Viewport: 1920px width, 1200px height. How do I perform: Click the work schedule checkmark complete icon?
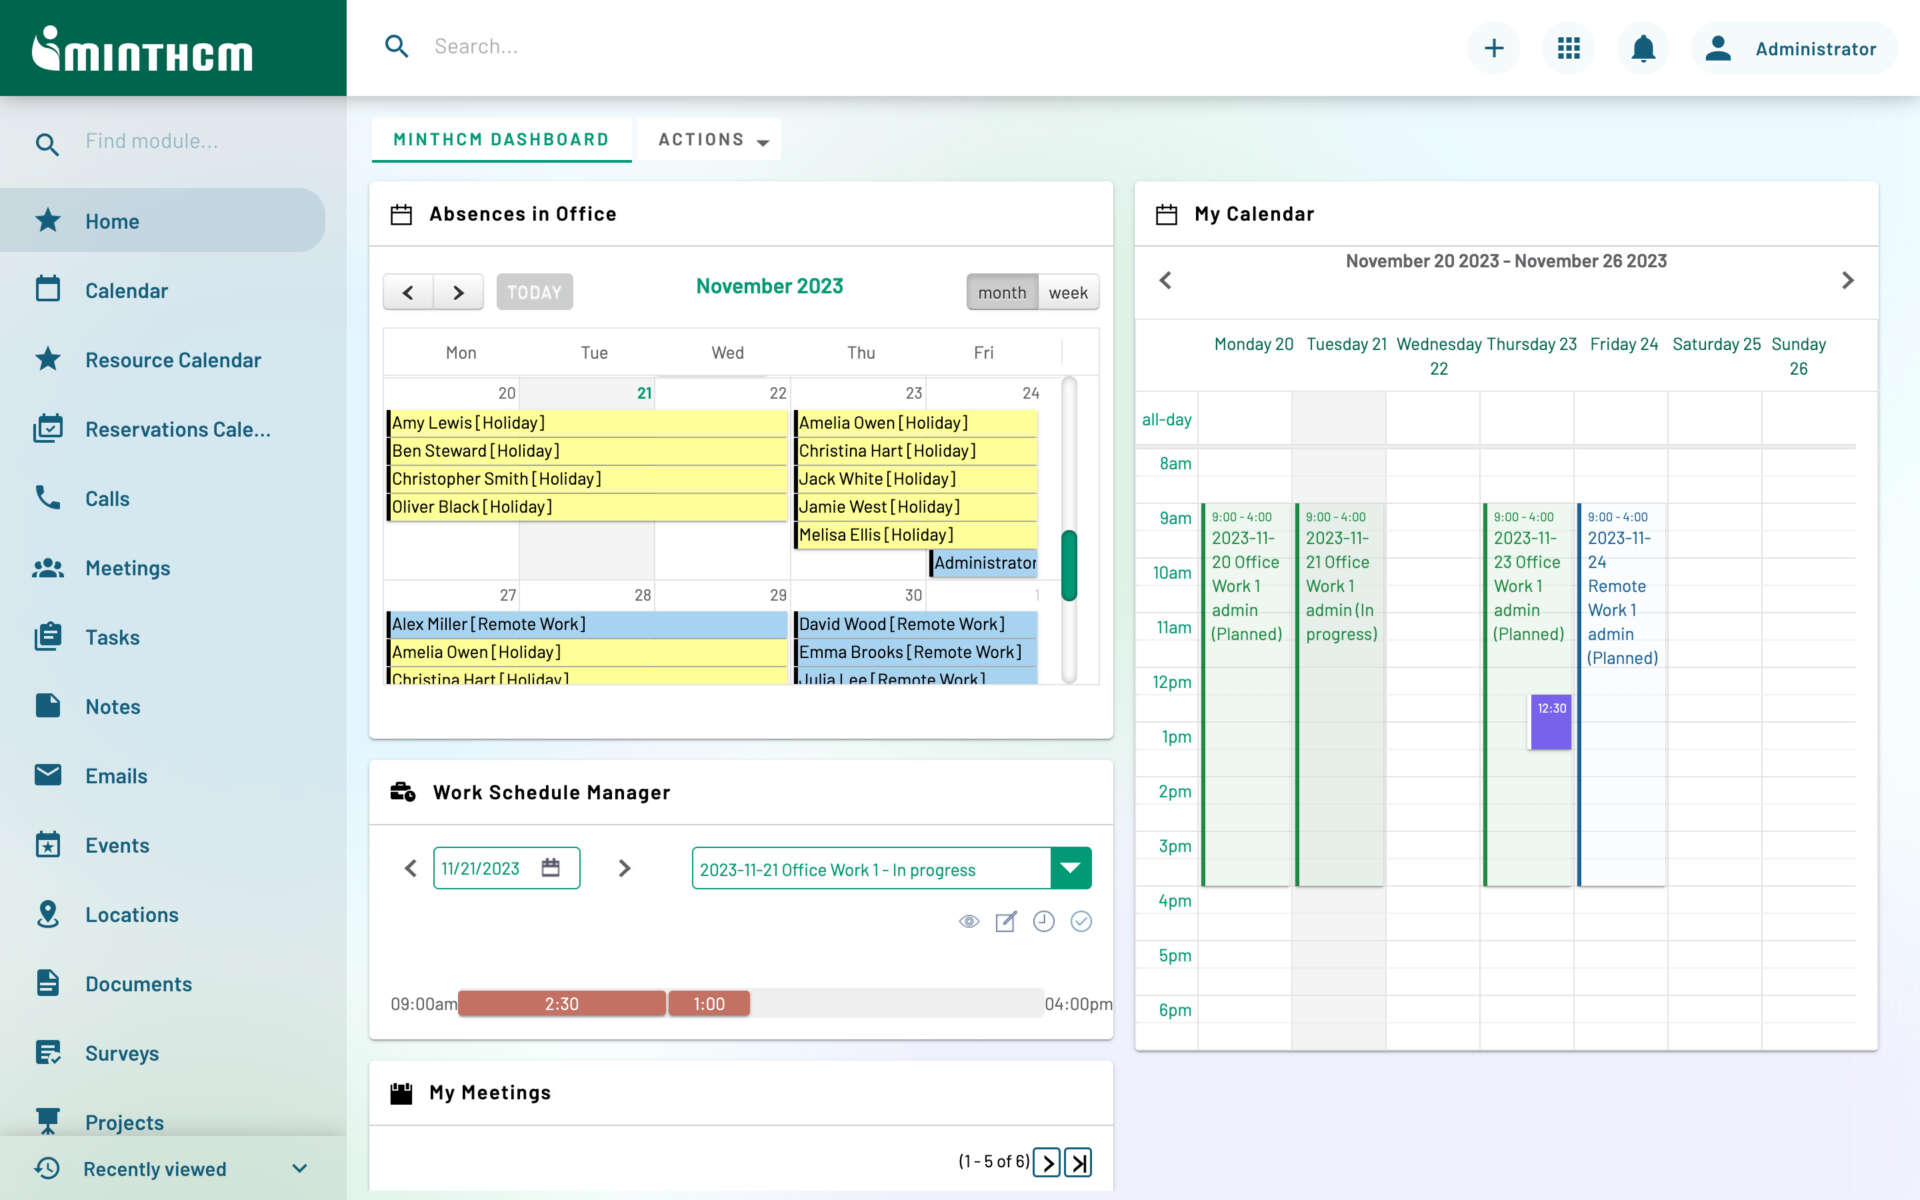tap(1081, 921)
